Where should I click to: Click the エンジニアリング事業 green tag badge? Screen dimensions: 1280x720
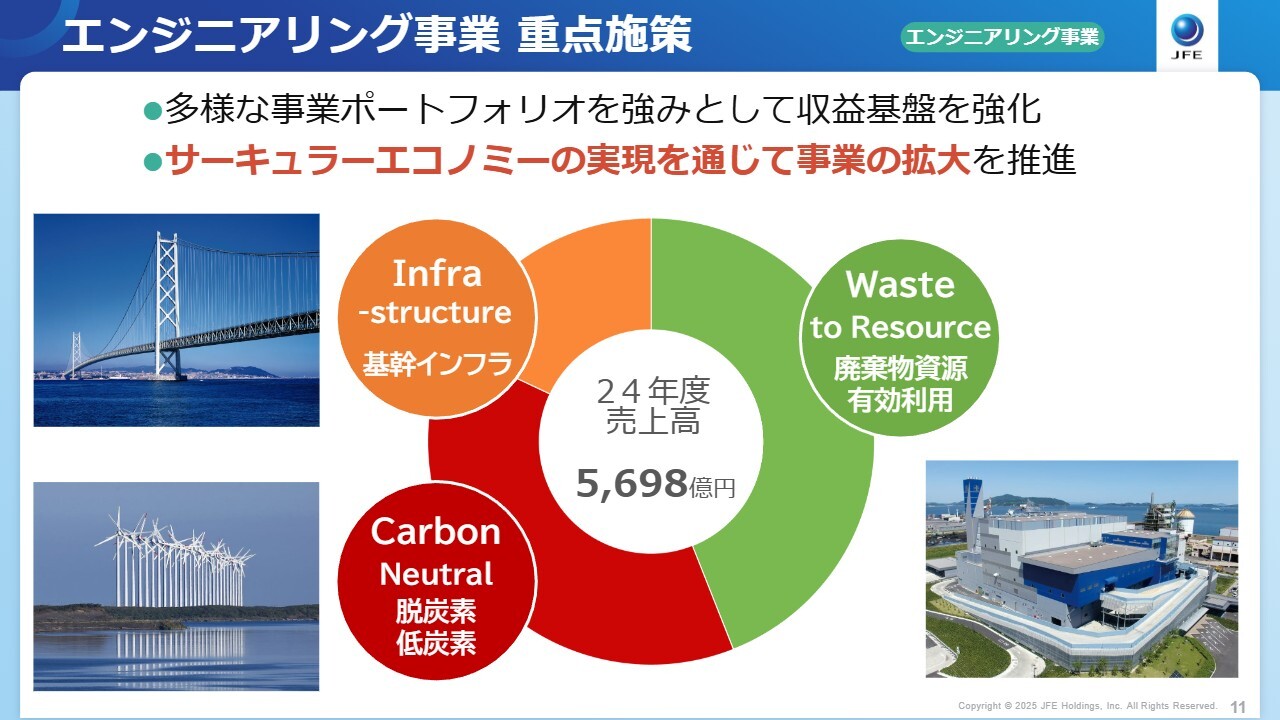pyautogui.click(x=1003, y=37)
